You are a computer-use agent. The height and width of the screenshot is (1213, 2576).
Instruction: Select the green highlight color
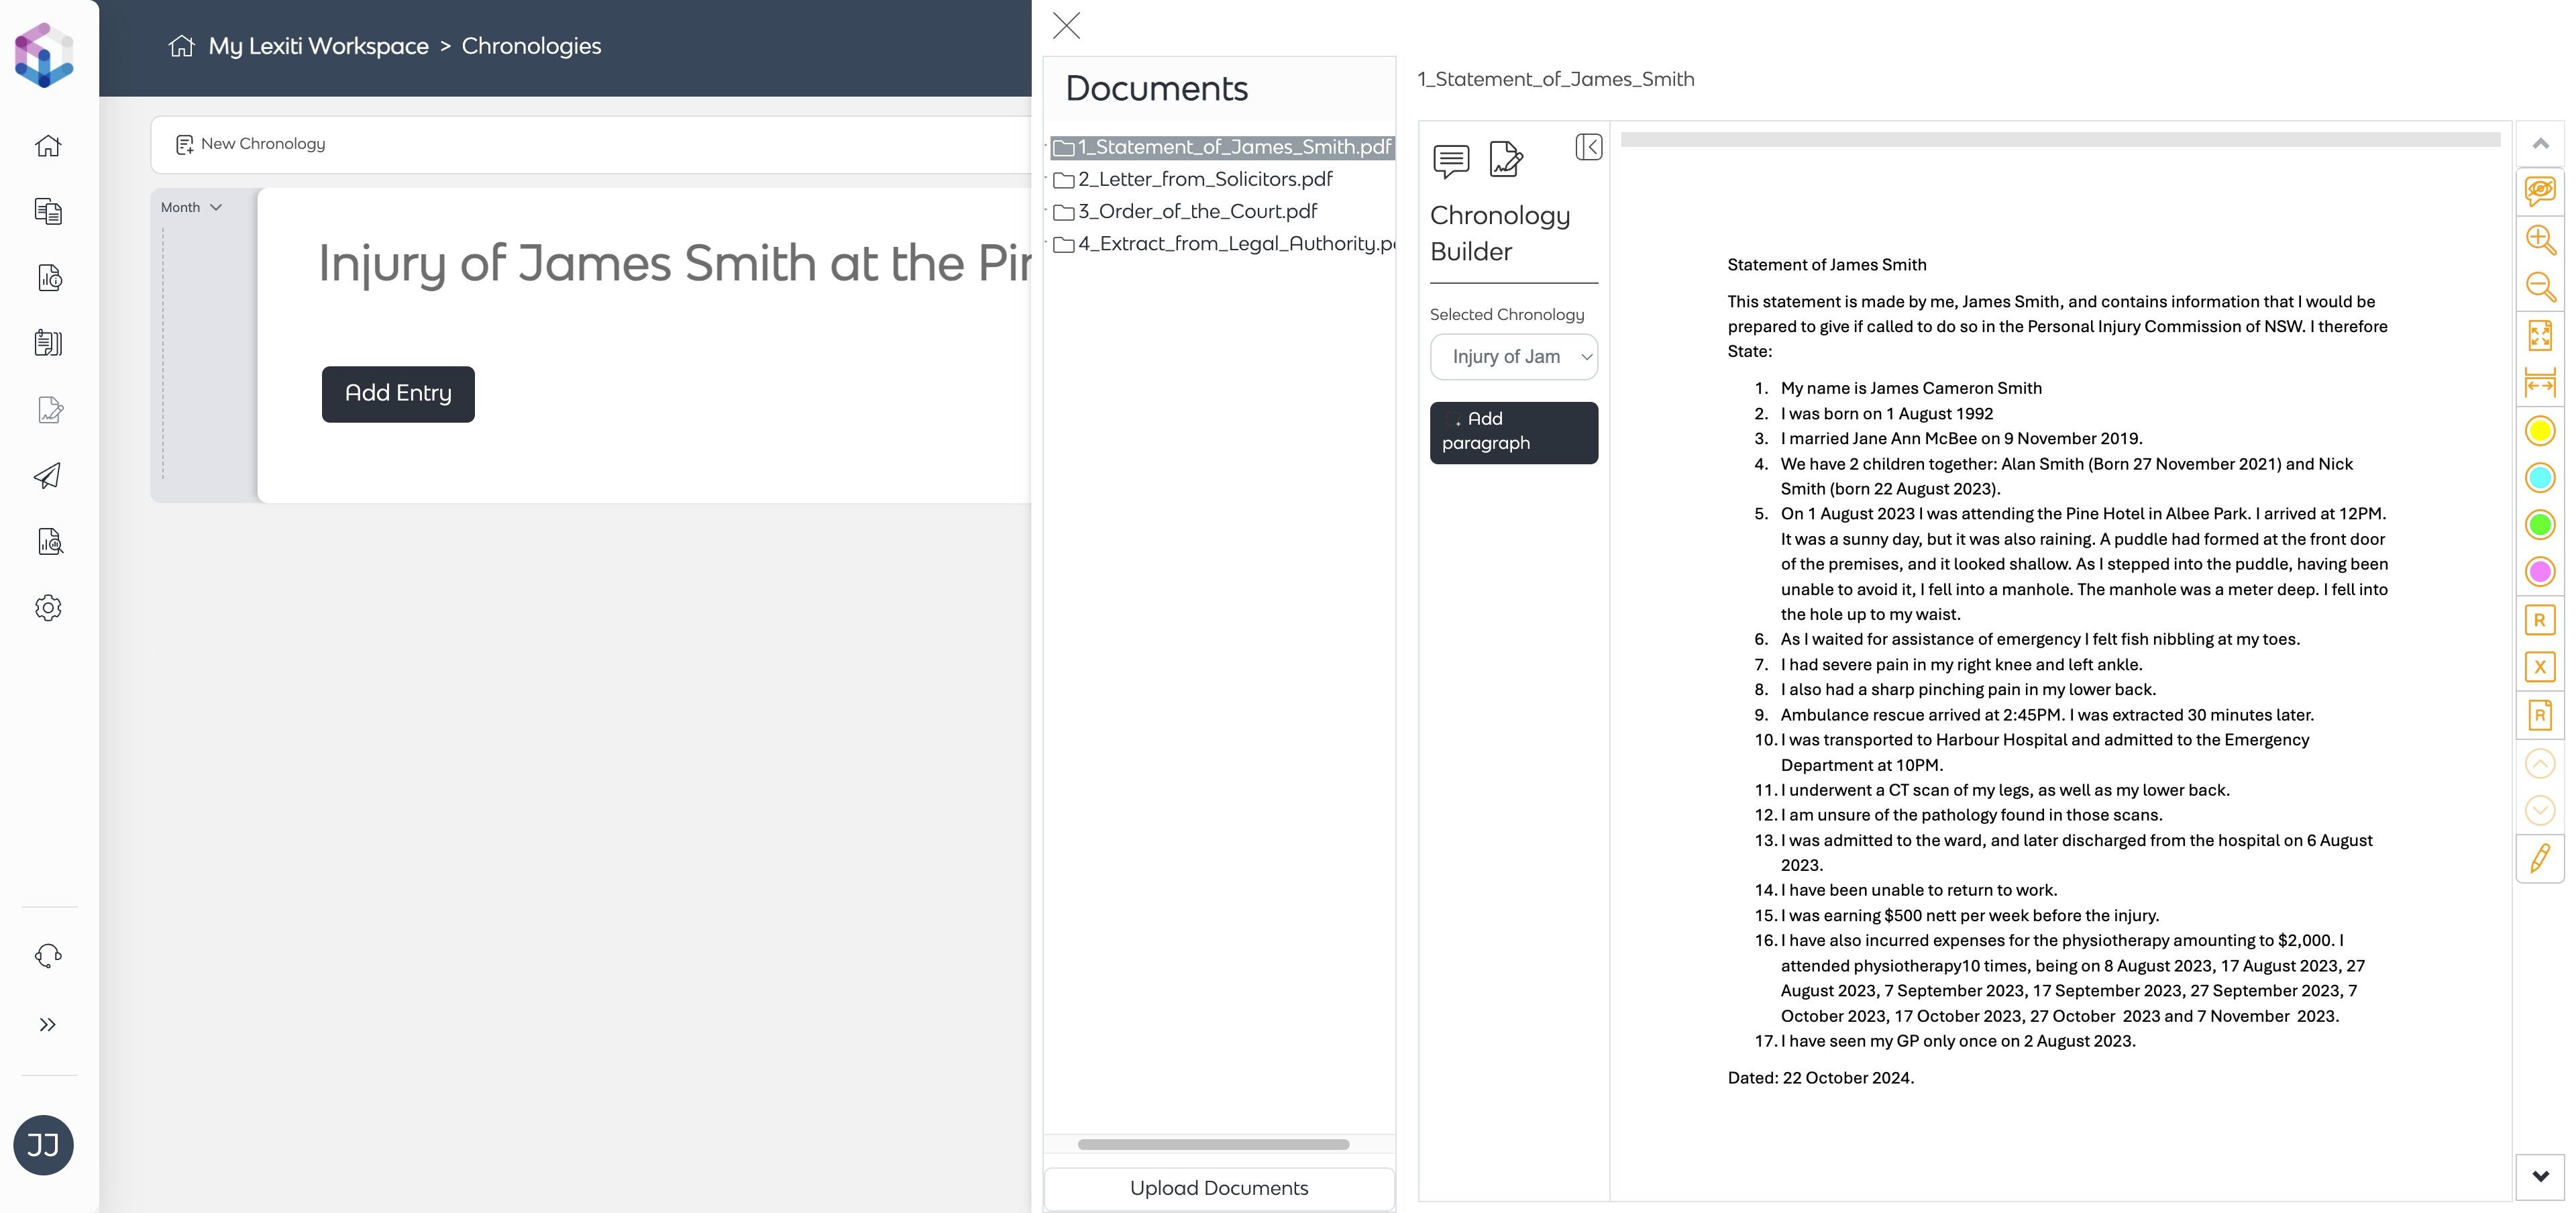[x=2539, y=524]
